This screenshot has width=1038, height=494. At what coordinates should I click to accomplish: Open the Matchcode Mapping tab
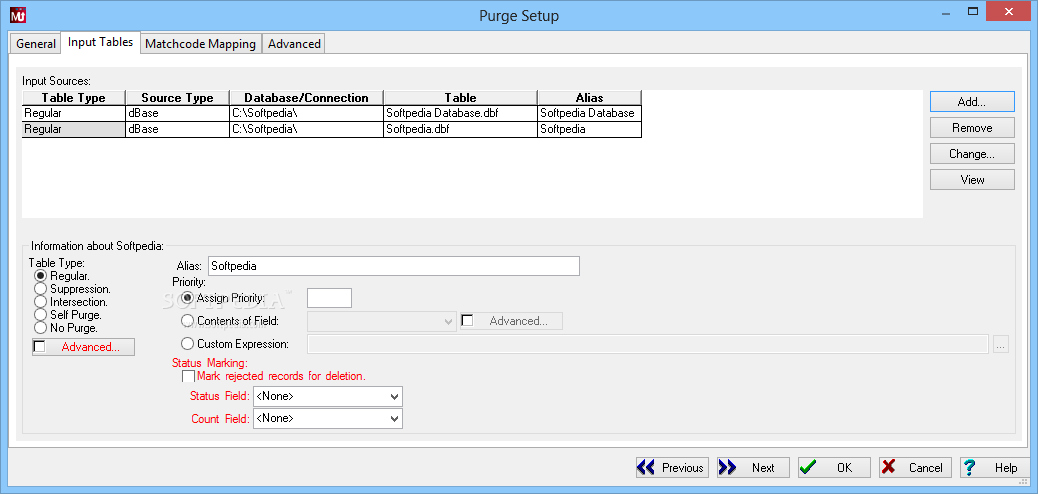pyautogui.click(x=201, y=44)
